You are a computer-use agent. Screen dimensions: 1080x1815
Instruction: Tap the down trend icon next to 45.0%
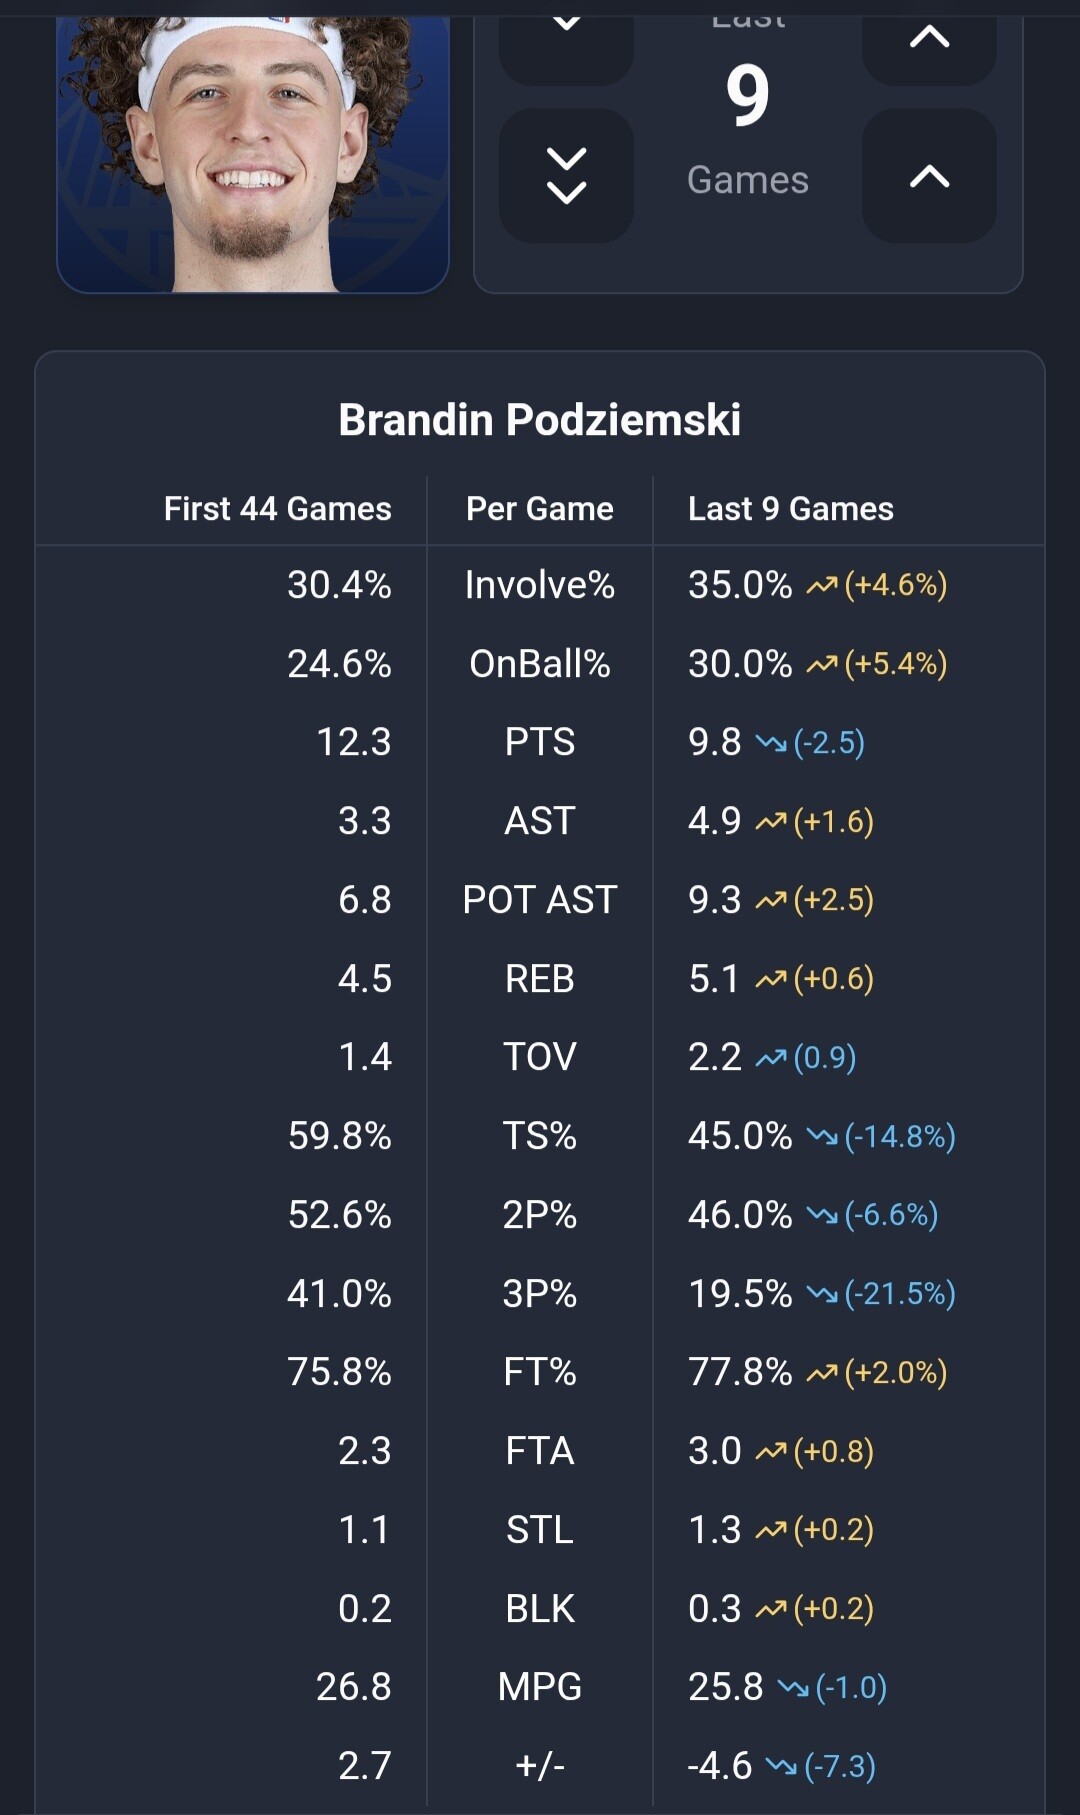point(822,1136)
